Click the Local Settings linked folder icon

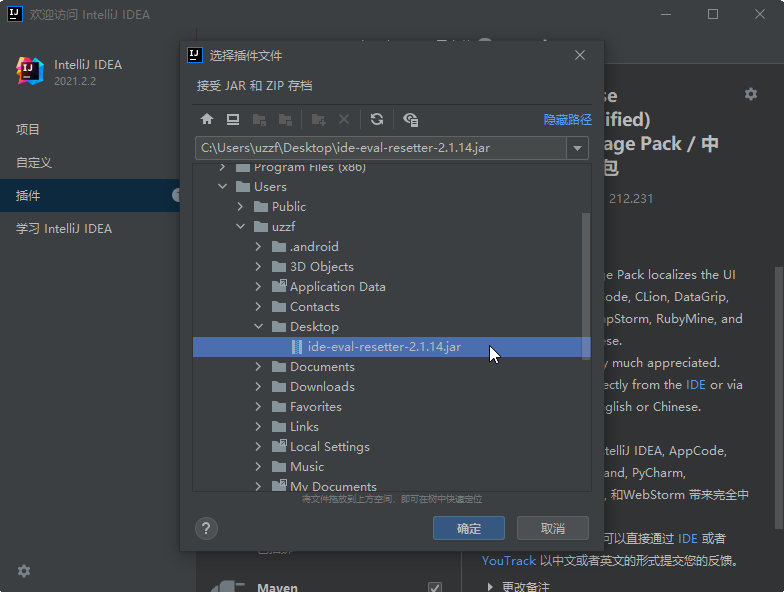pyautogui.click(x=278, y=446)
